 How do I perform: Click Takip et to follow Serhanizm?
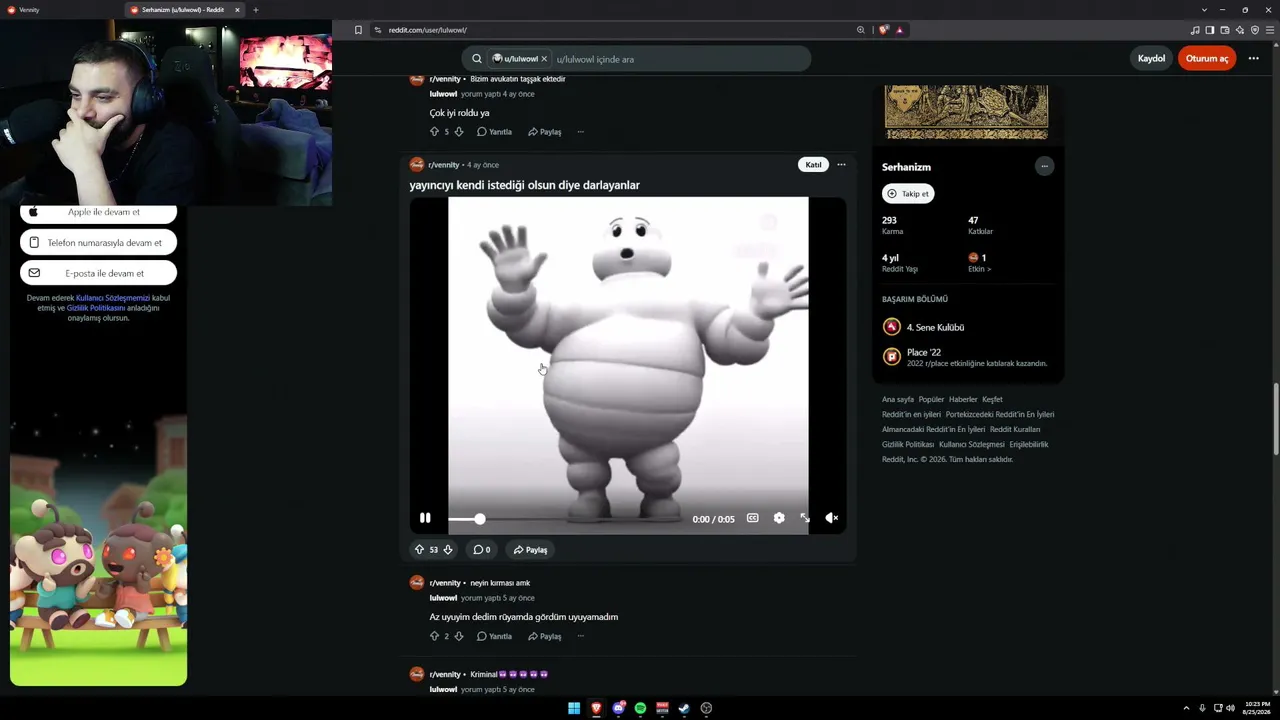tap(908, 194)
